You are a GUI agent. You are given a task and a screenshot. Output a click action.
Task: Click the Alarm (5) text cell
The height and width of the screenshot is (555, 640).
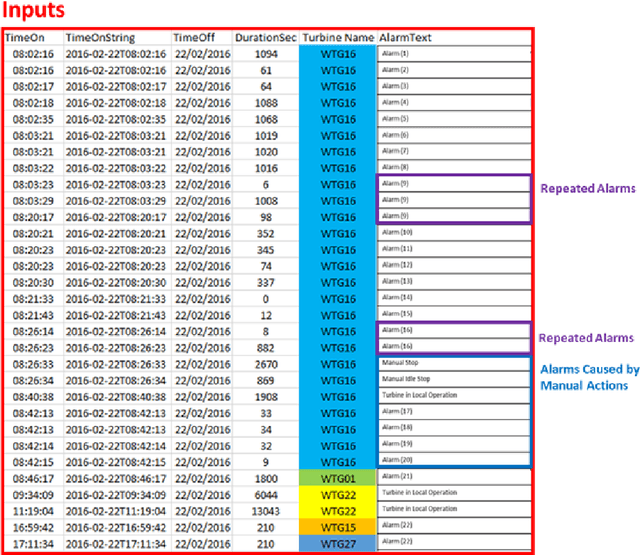click(x=454, y=119)
